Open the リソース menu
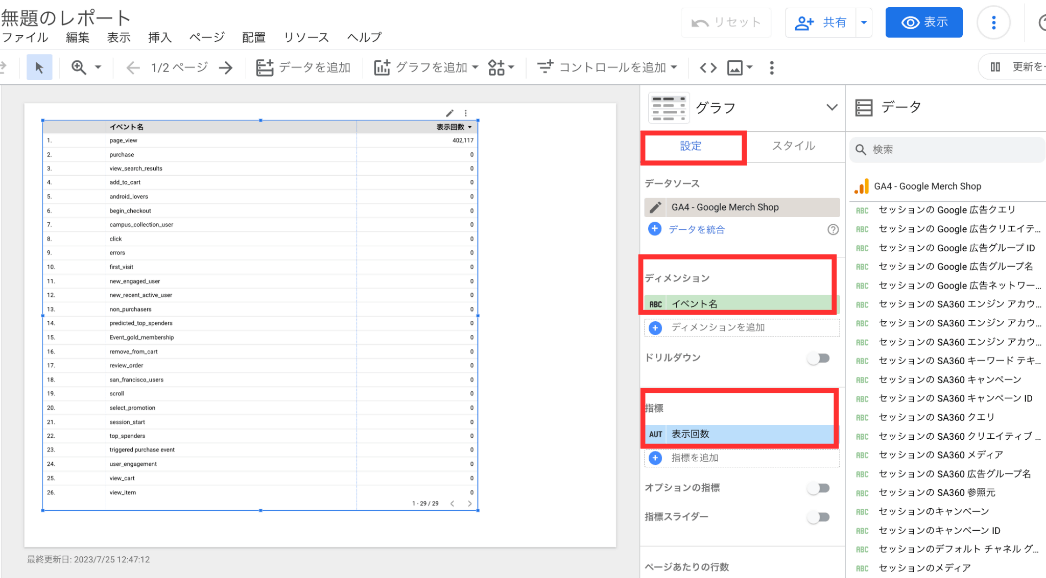The image size is (1046, 578). (306, 37)
